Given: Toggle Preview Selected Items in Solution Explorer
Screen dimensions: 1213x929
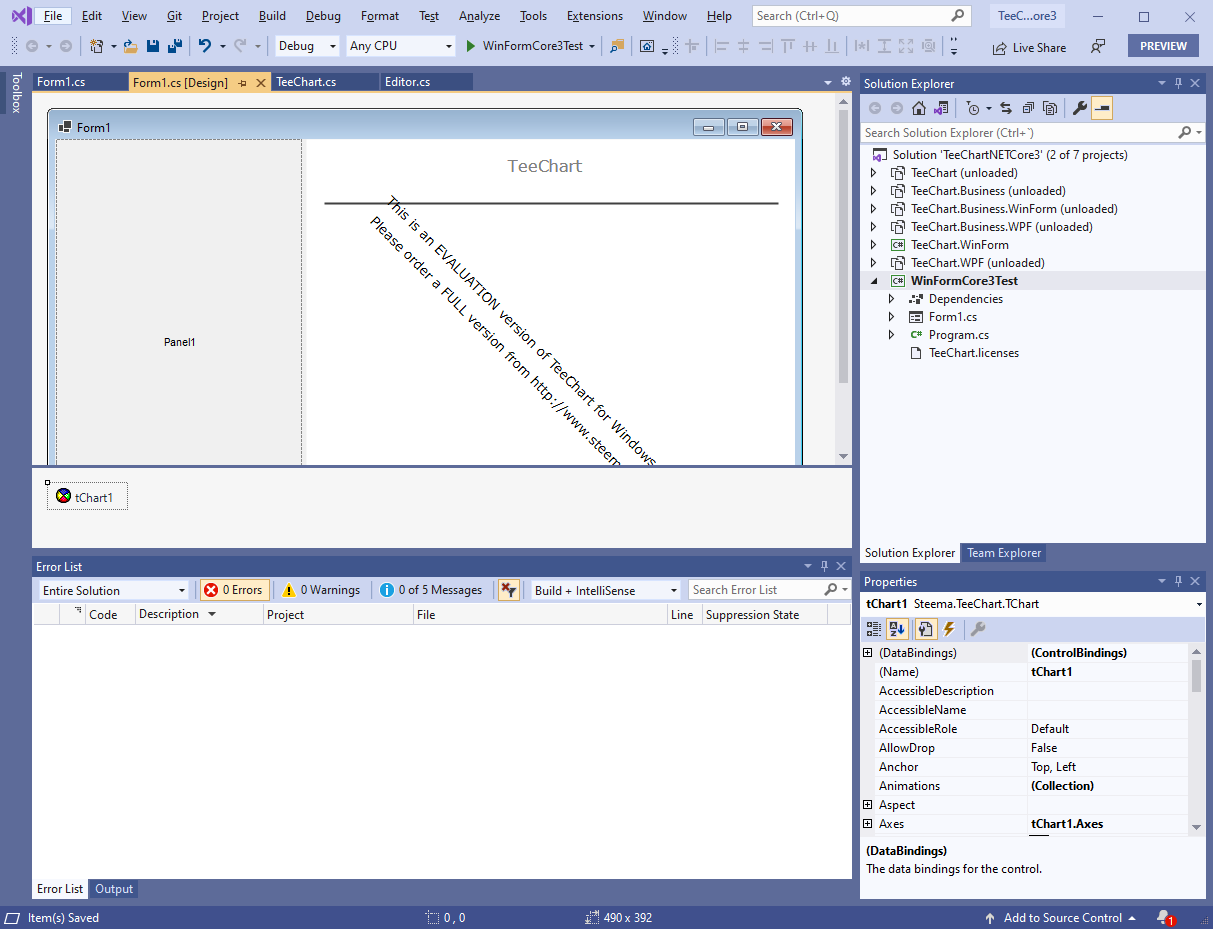Looking at the screenshot, I should pyautogui.click(x=1101, y=108).
